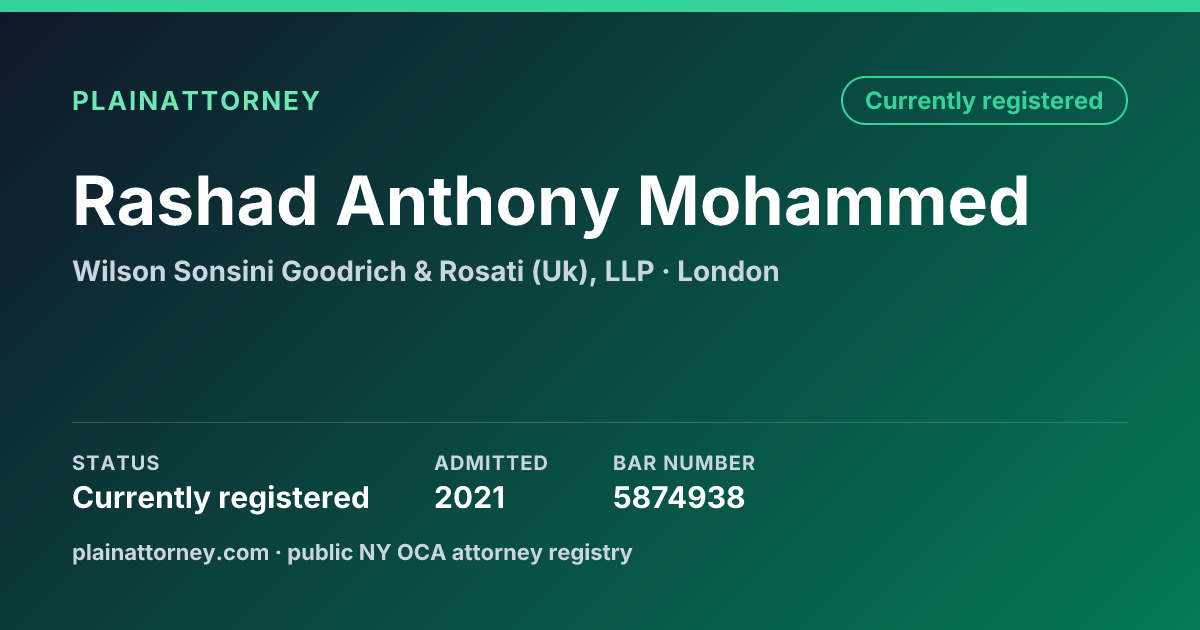This screenshot has width=1200, height=630.
Task: Click the Currently registered pill badge
Action: 984,100
